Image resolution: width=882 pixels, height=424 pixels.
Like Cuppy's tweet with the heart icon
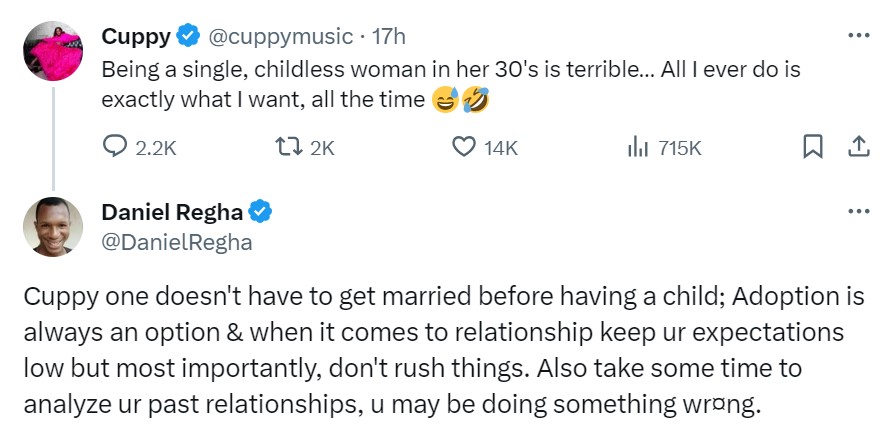point(463,147)
